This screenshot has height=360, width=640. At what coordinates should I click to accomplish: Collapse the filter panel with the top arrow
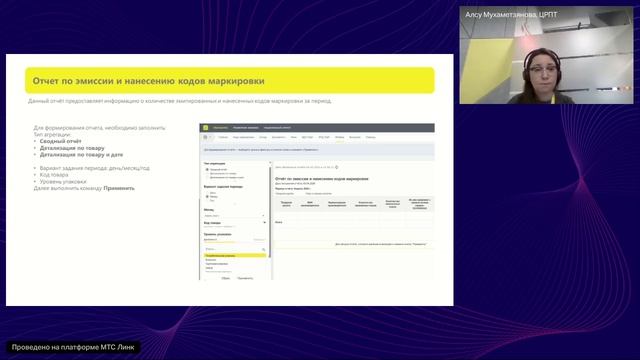point(270,162)
